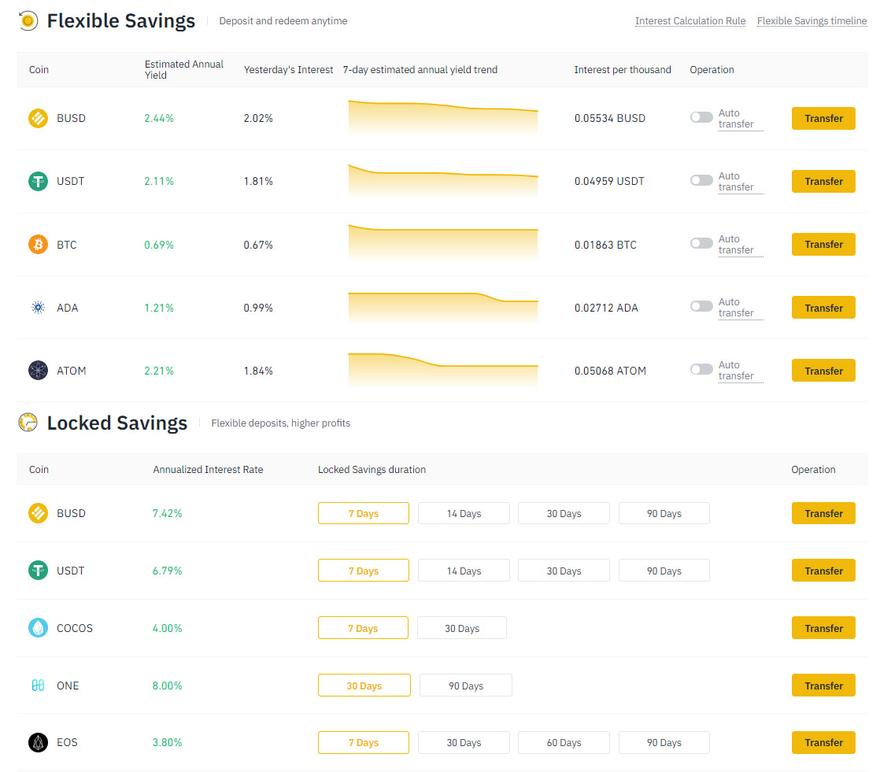
Task: Click the 1.84% yesterday's interest for ATOM
Action: (258, 370)
